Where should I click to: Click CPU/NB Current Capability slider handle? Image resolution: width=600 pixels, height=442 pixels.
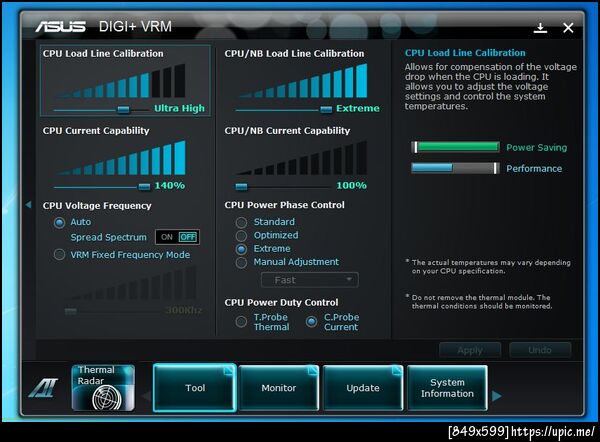[241, 187]
